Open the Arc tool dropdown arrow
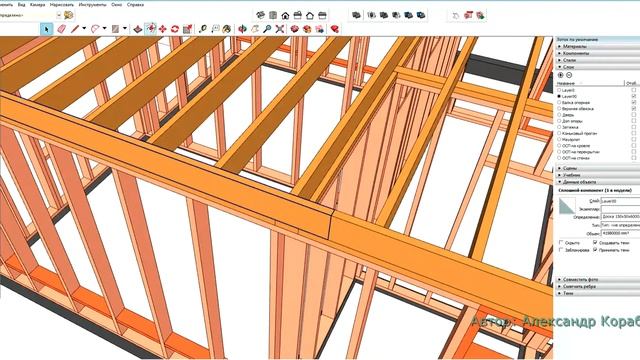 104,29
